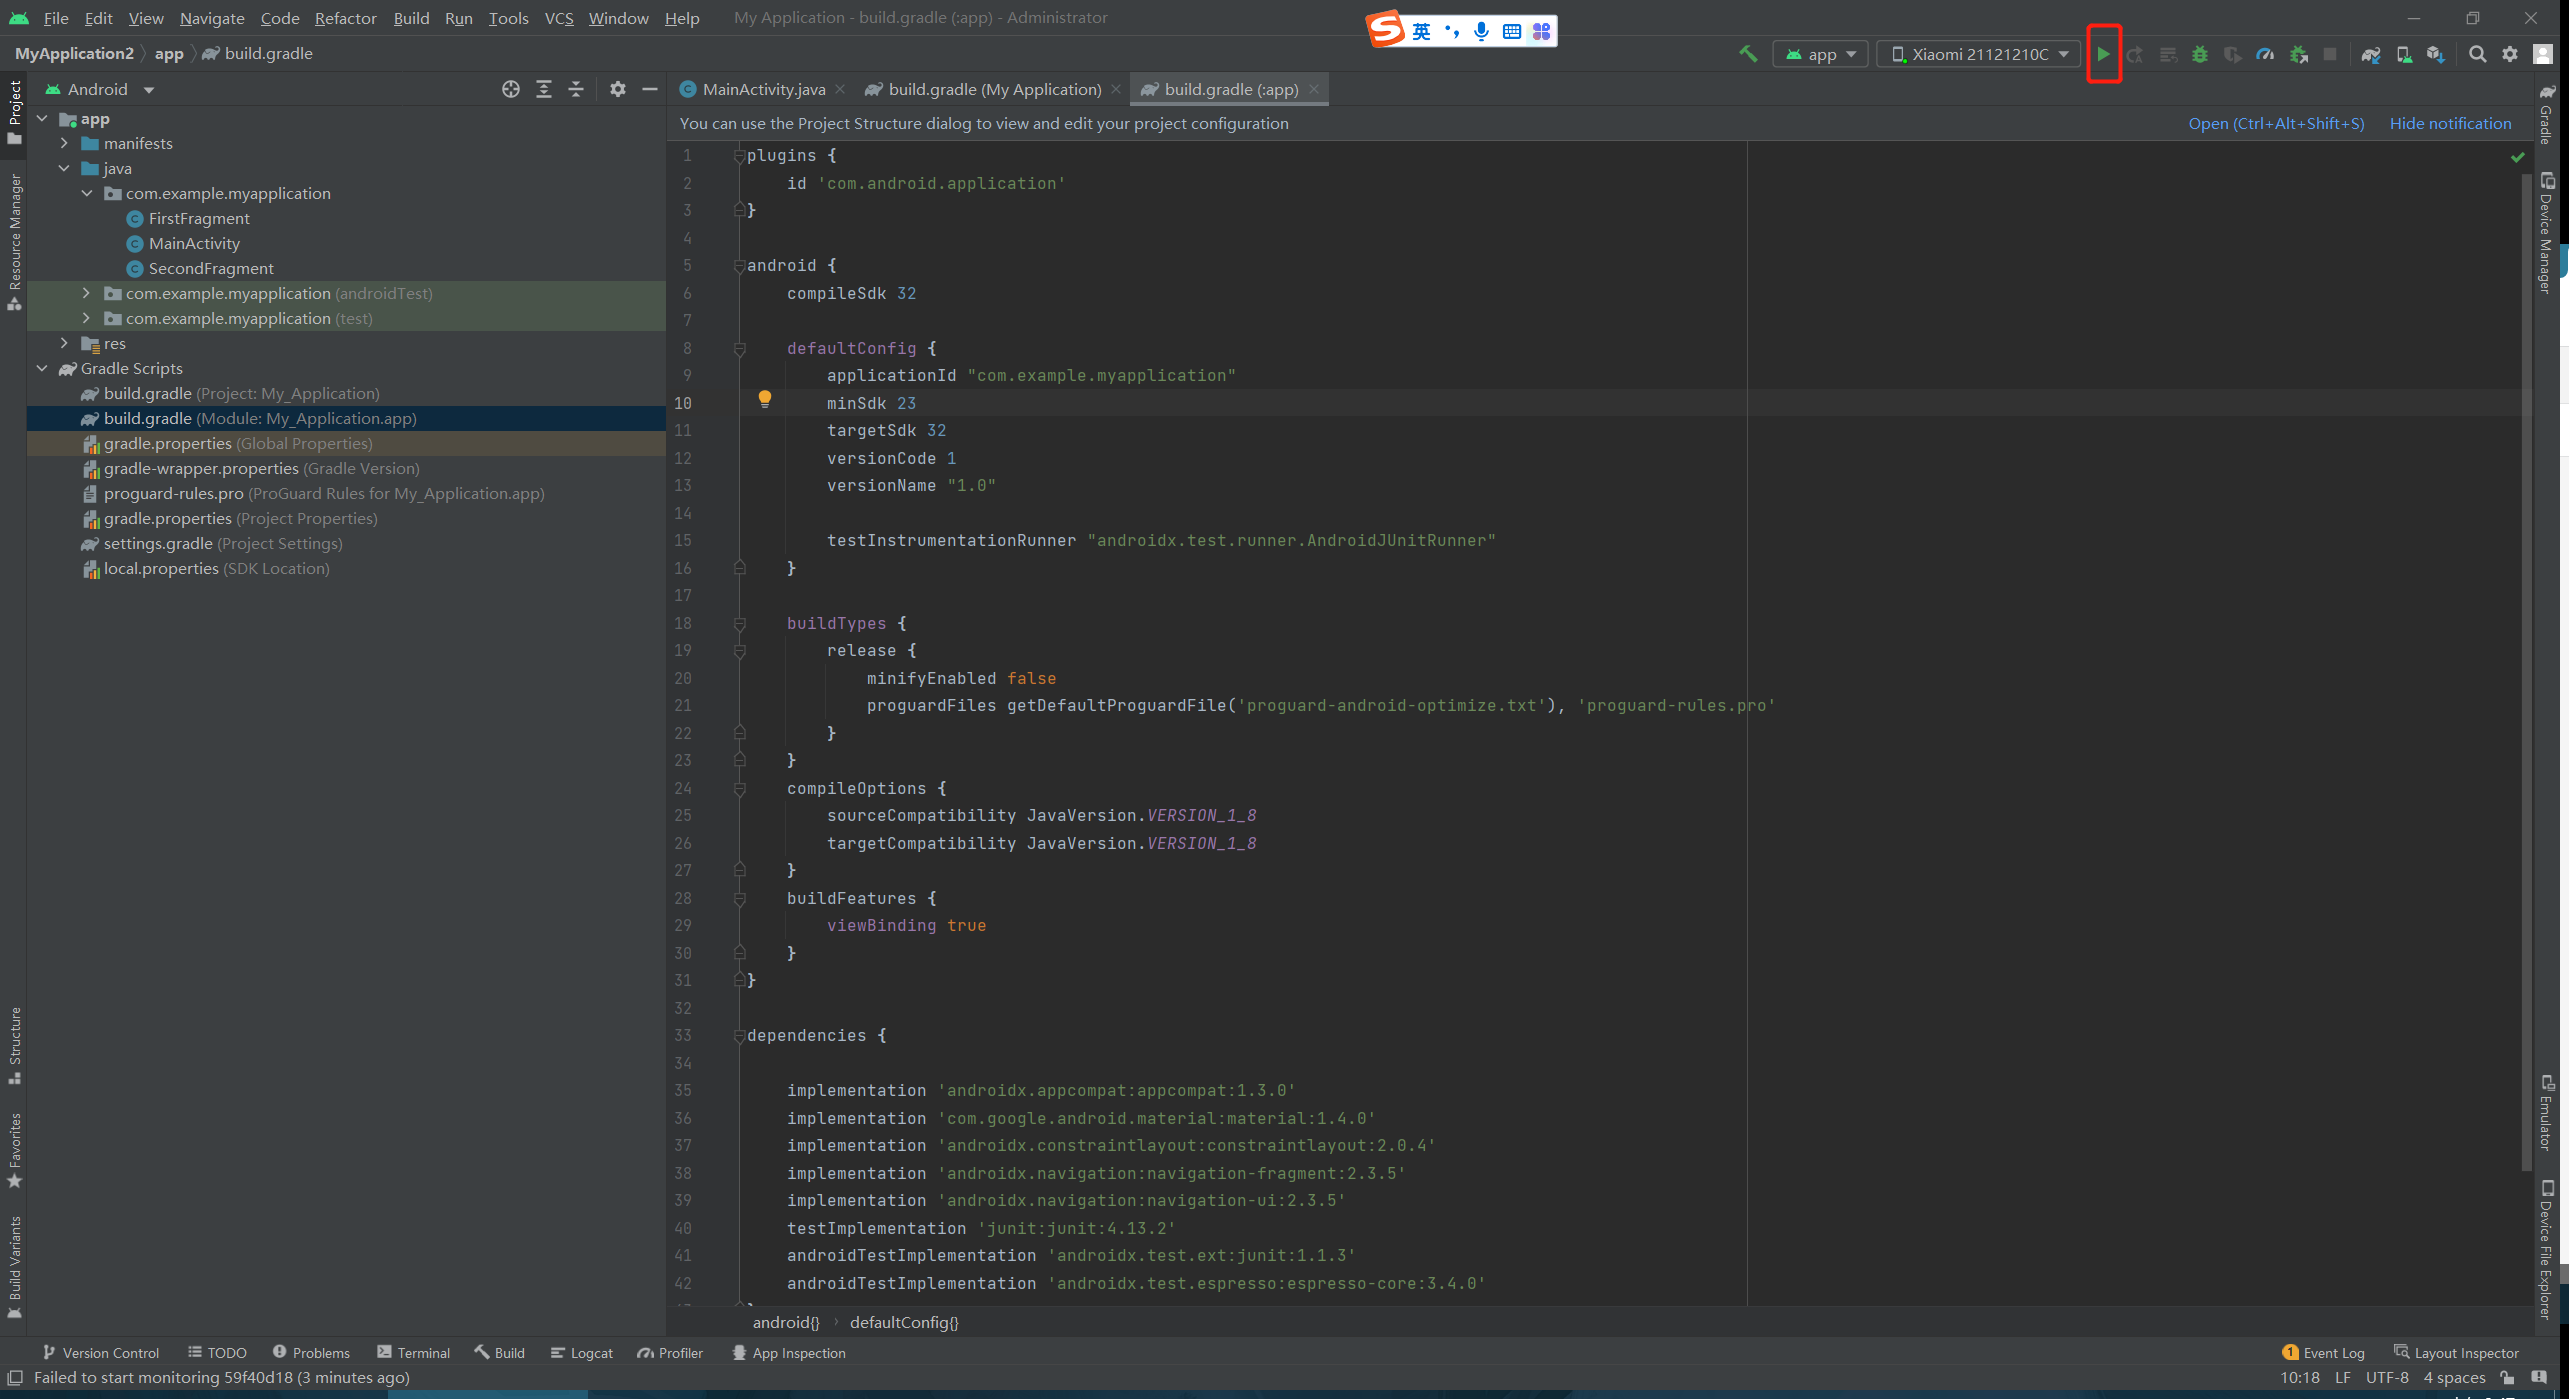Run the app with green play button
This screenshot has width=2569, height=1399.
(x=2103, y=54)
